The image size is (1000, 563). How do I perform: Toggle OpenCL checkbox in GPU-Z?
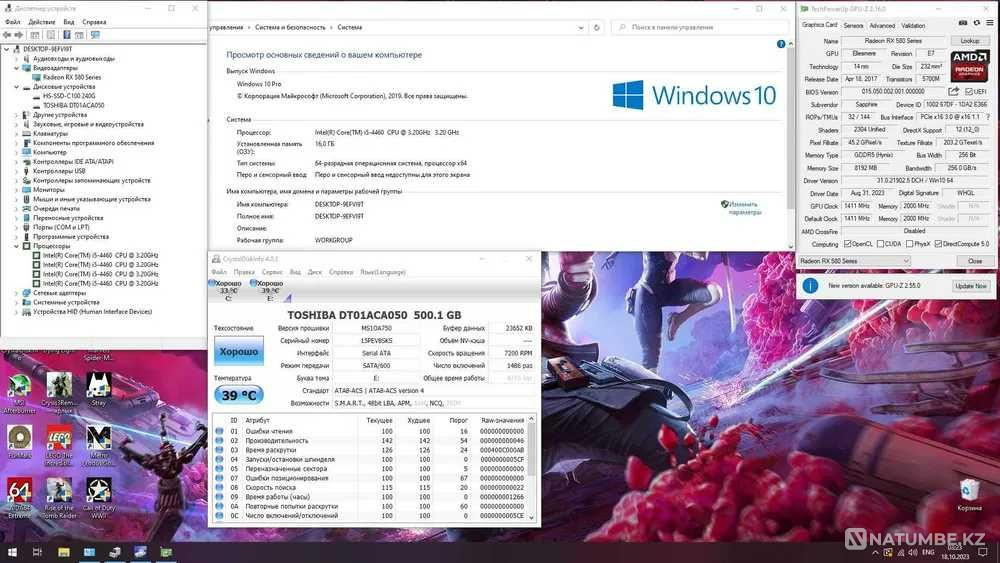coord(848,244)
